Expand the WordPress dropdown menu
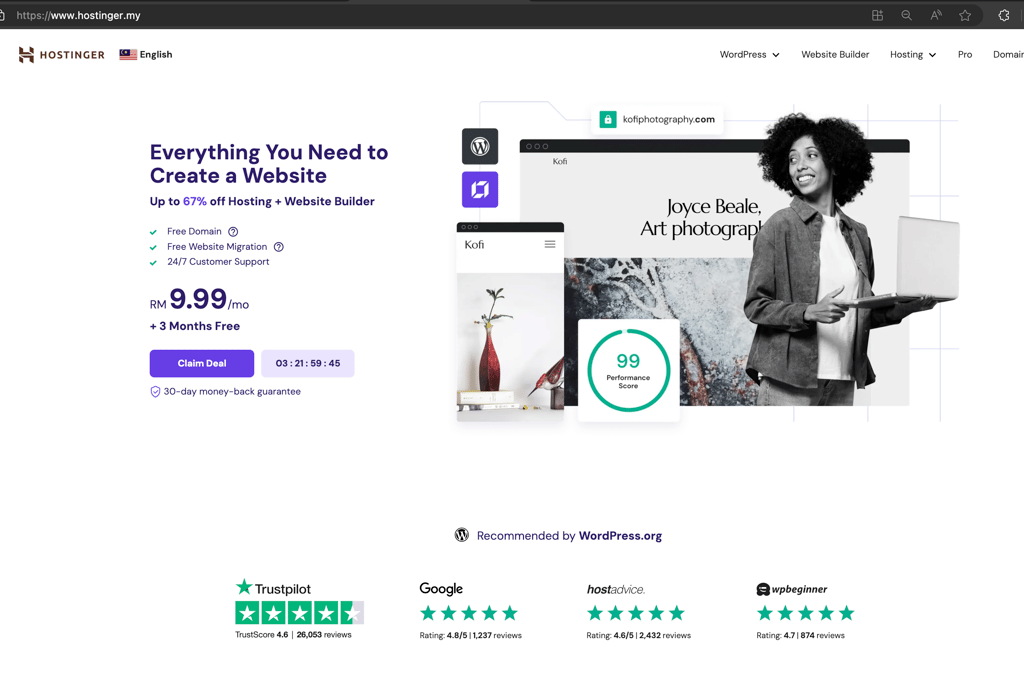 [x=749, y=55]
